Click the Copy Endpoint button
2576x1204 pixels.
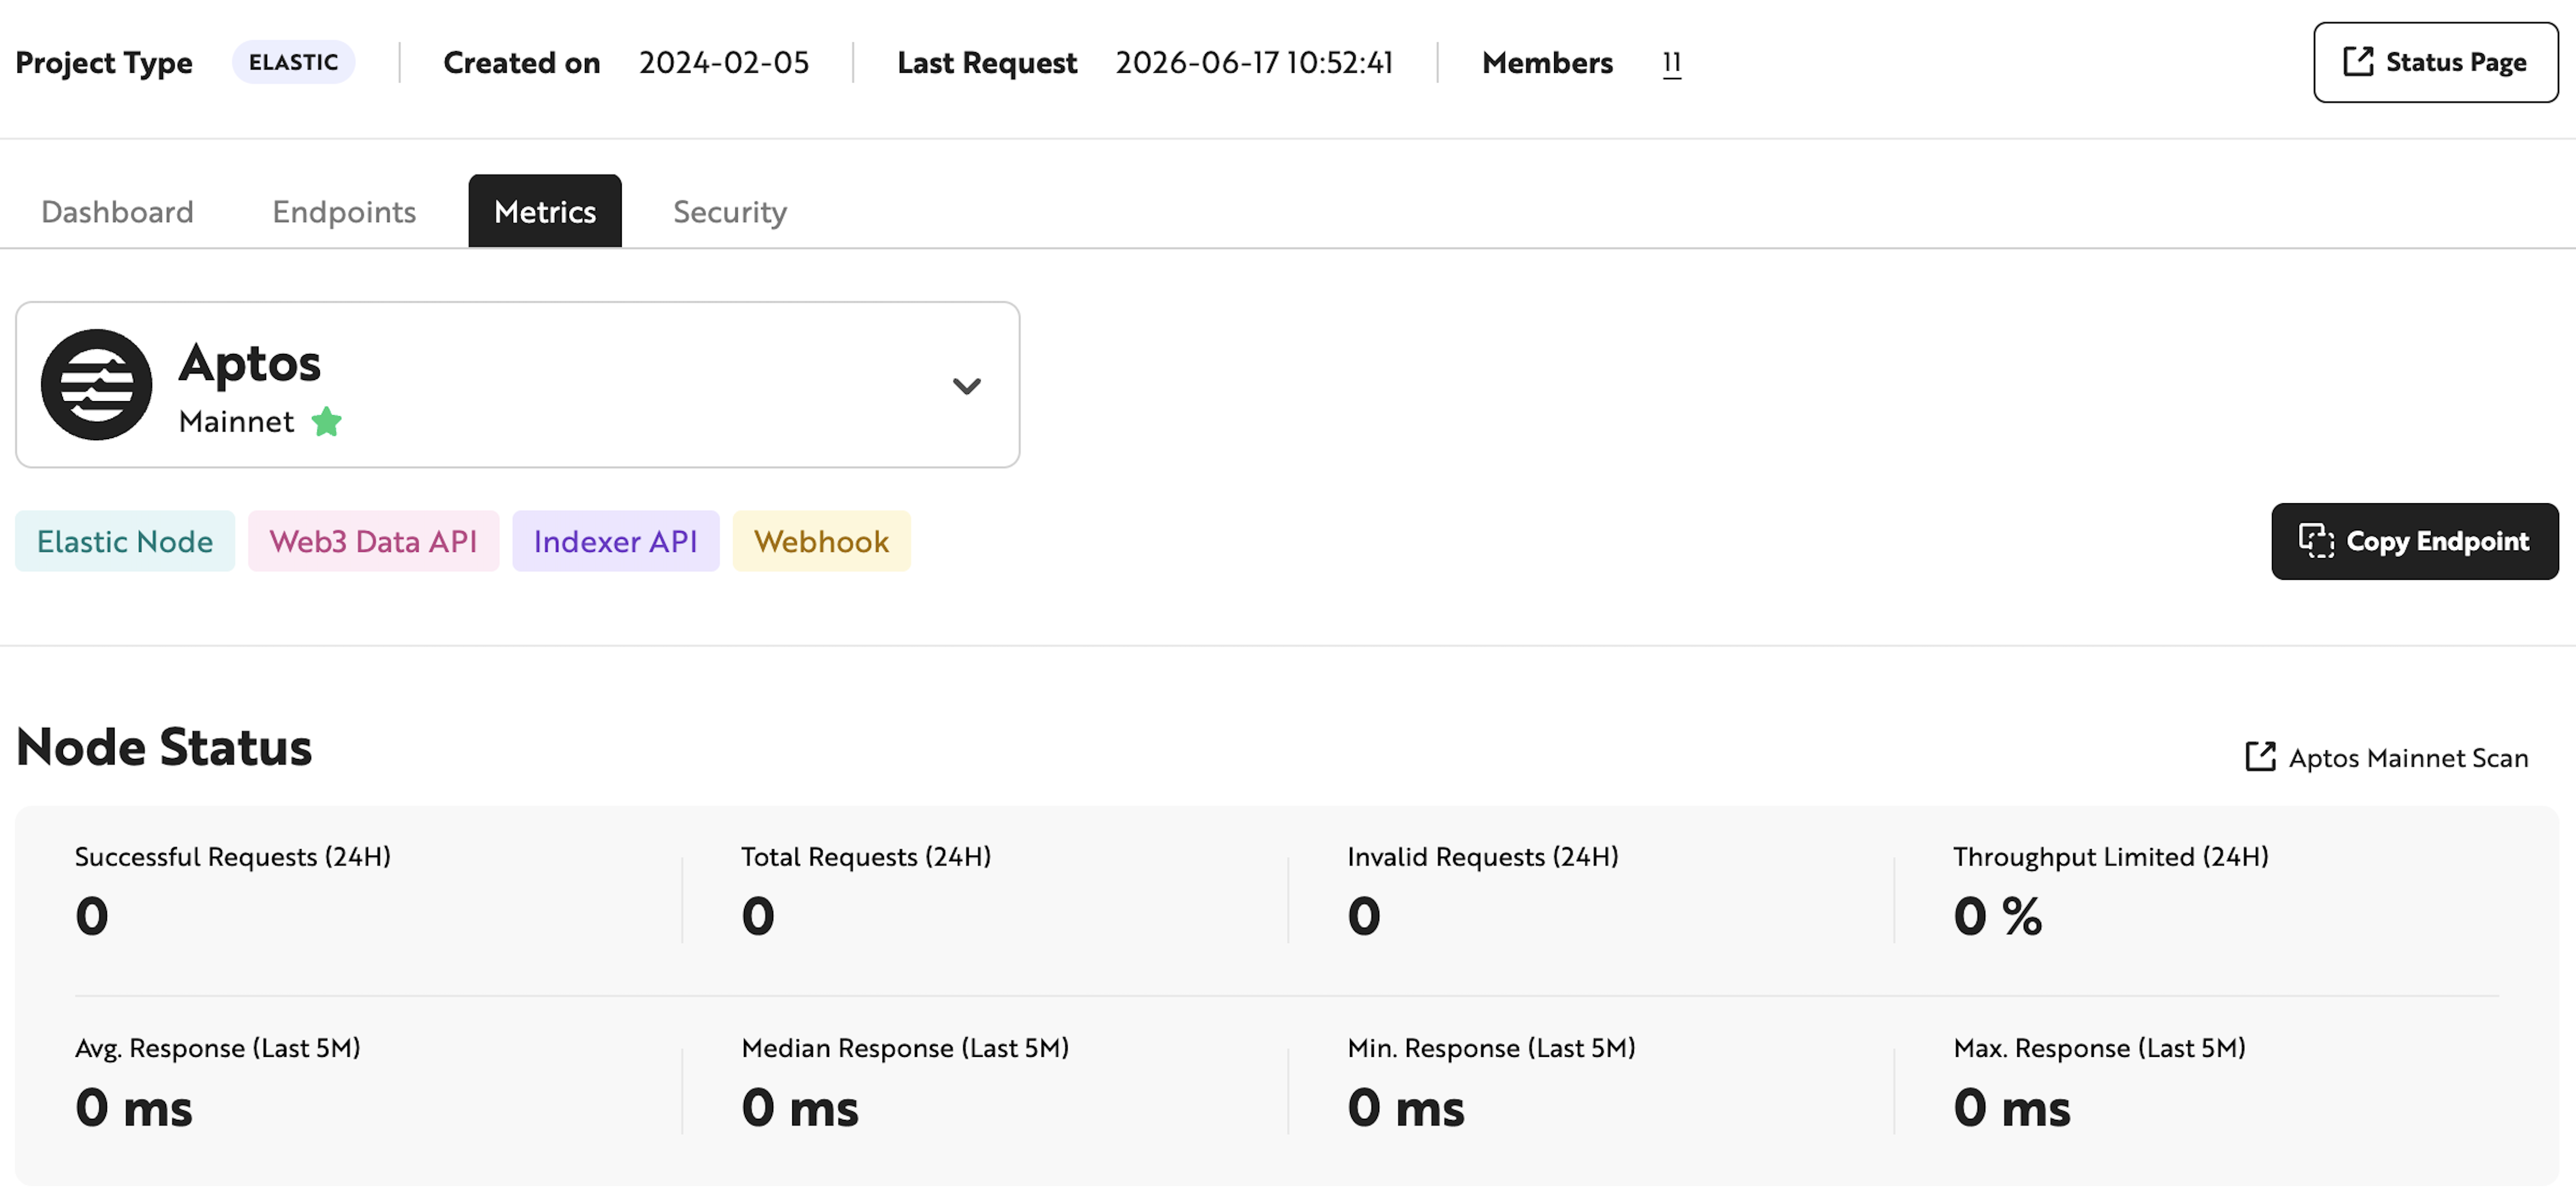click(2414, 541)
